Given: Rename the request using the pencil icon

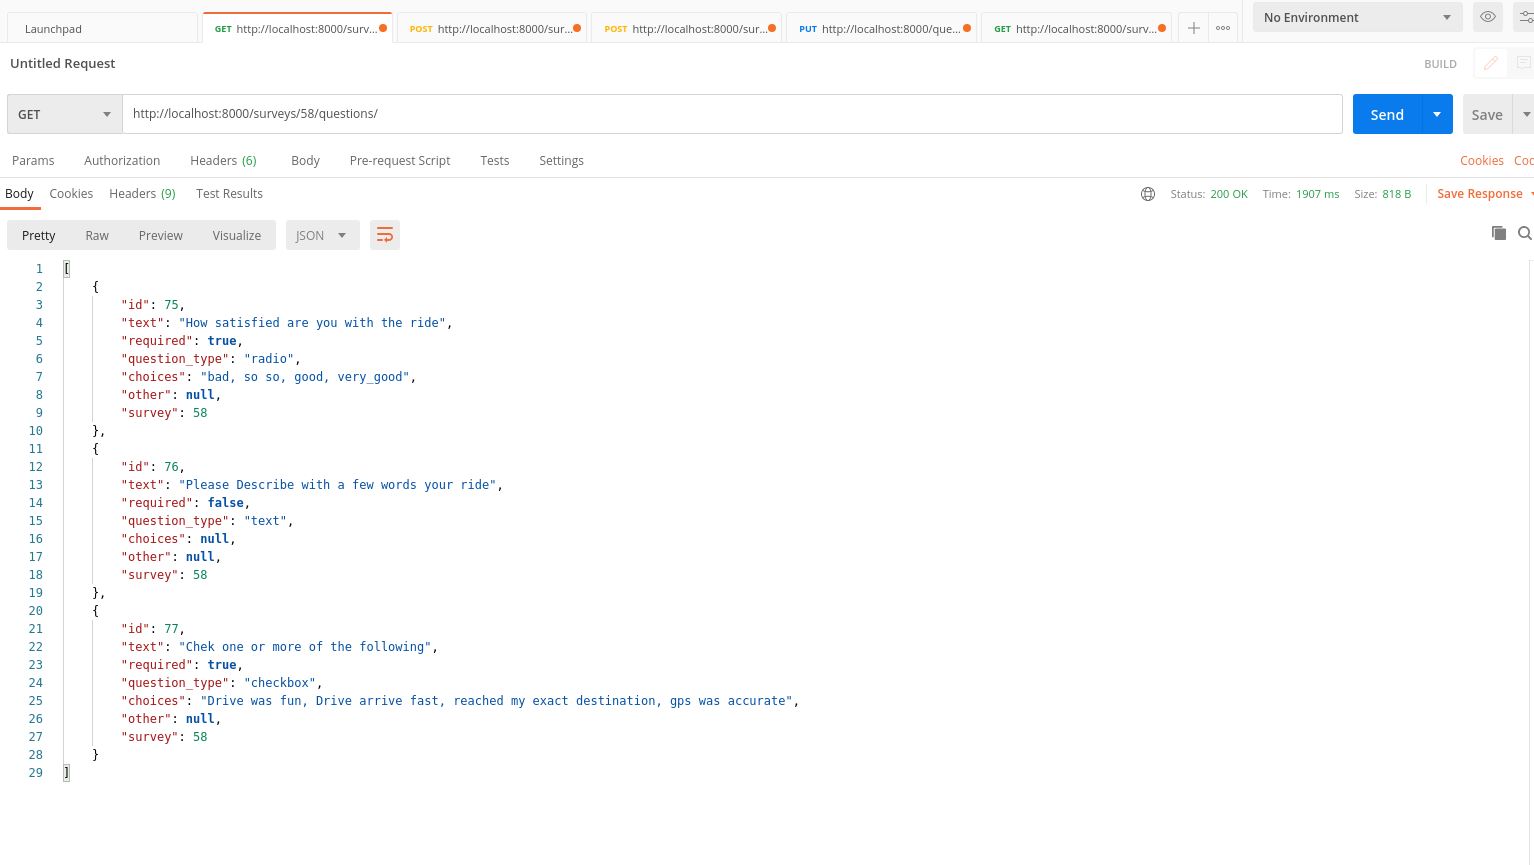Looking at the screenshot, I should [x=1491, y=63].
